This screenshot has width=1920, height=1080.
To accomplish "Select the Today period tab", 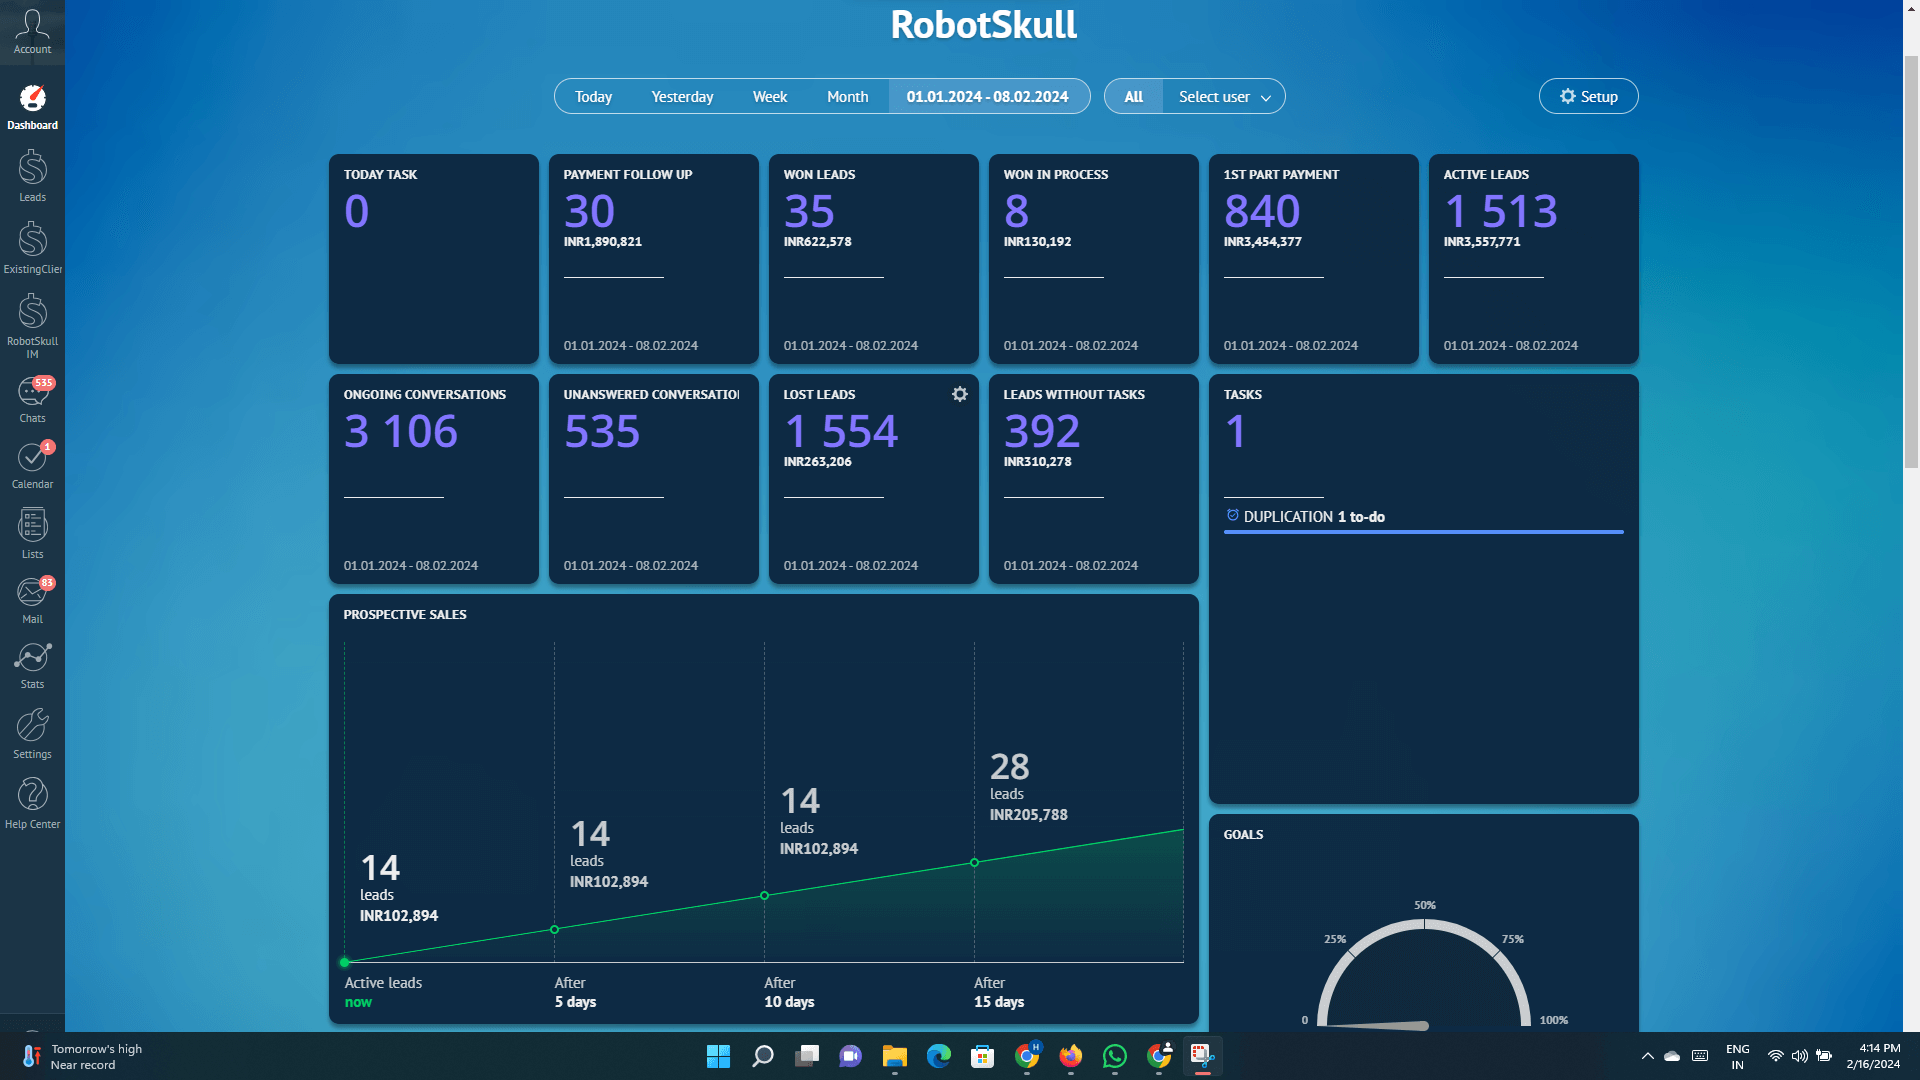I will point(593,96).
